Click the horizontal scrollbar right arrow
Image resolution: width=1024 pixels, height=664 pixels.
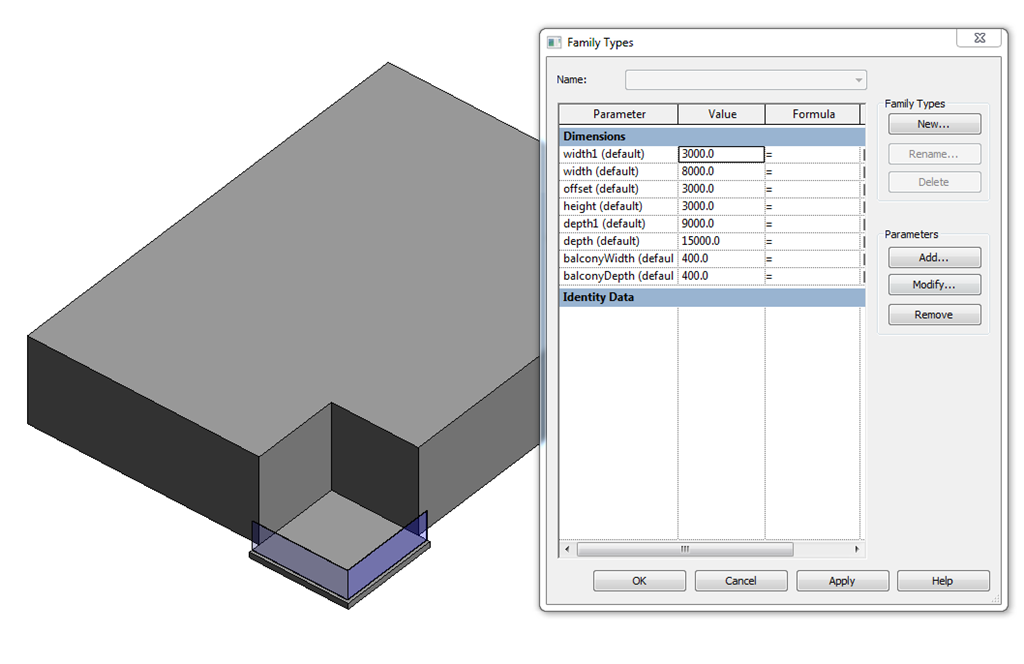click(857, 549)
